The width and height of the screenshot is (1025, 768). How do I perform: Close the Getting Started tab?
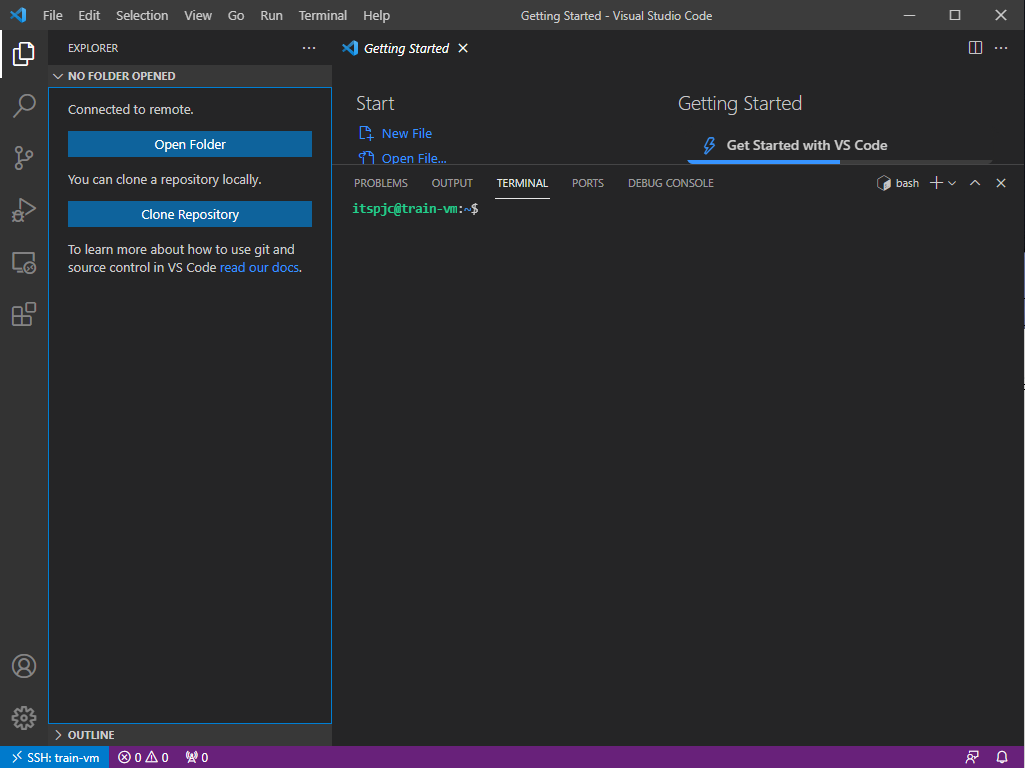click(463, 48)
